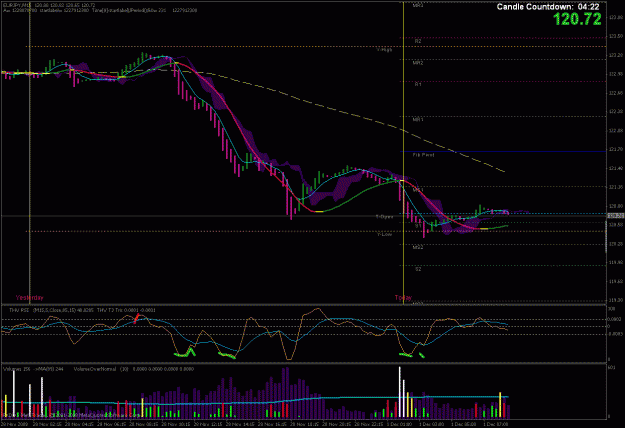This screenshot has width=625, height=428.
Task: Click the Candle Countdown timer text
Action: 548,7
